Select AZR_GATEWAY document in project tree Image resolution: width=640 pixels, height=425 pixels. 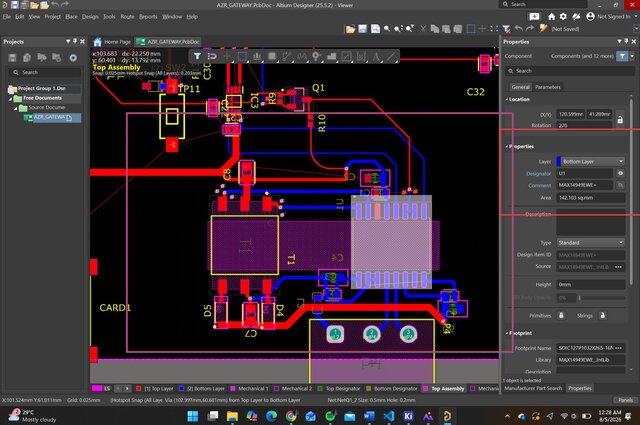[52, 118]
